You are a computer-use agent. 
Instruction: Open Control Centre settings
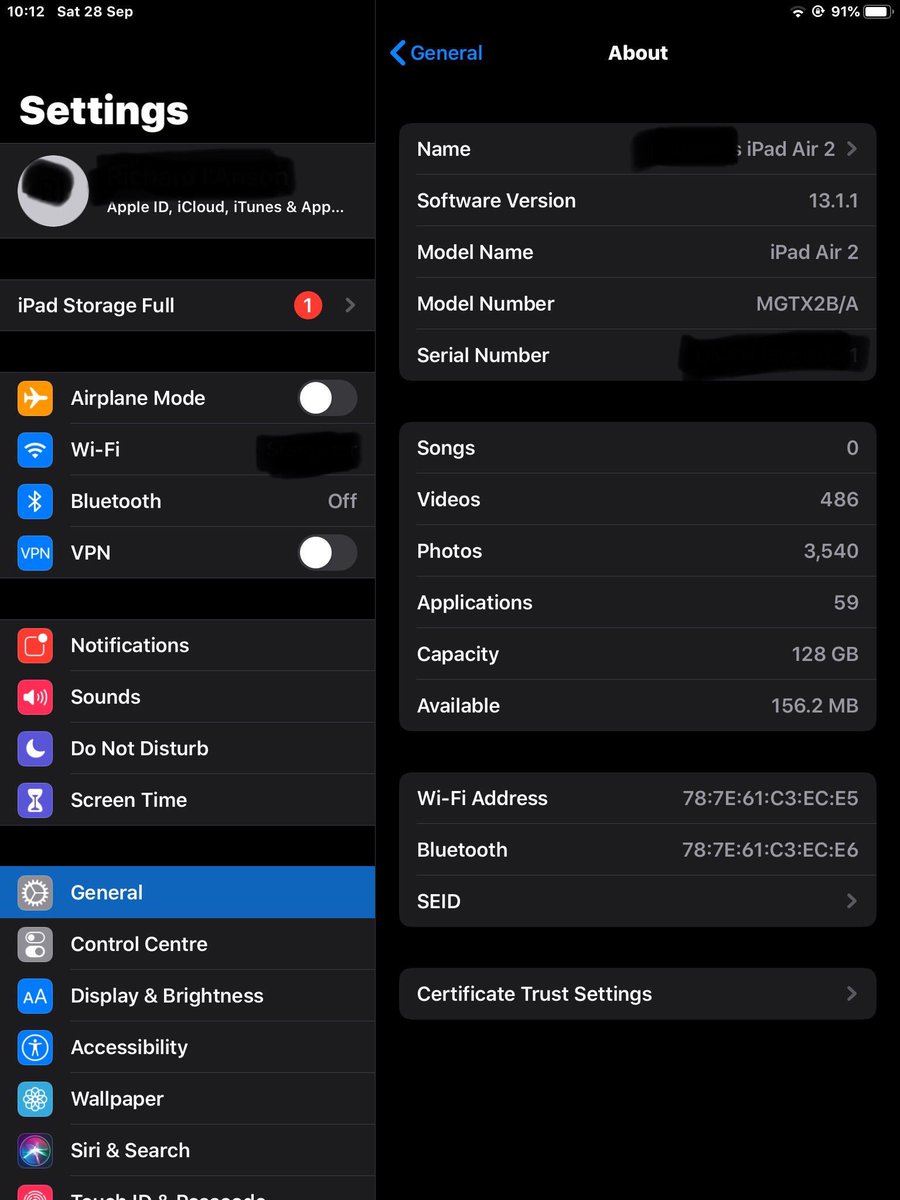point(187,944)
